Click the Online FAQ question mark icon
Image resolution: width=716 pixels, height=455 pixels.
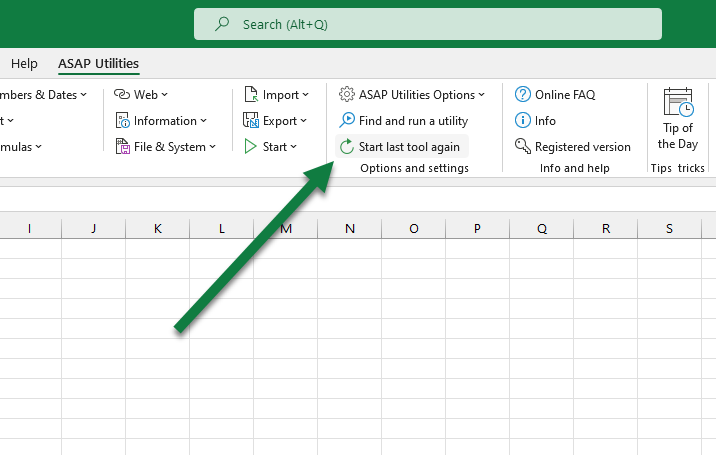click(x=523, y=94)
